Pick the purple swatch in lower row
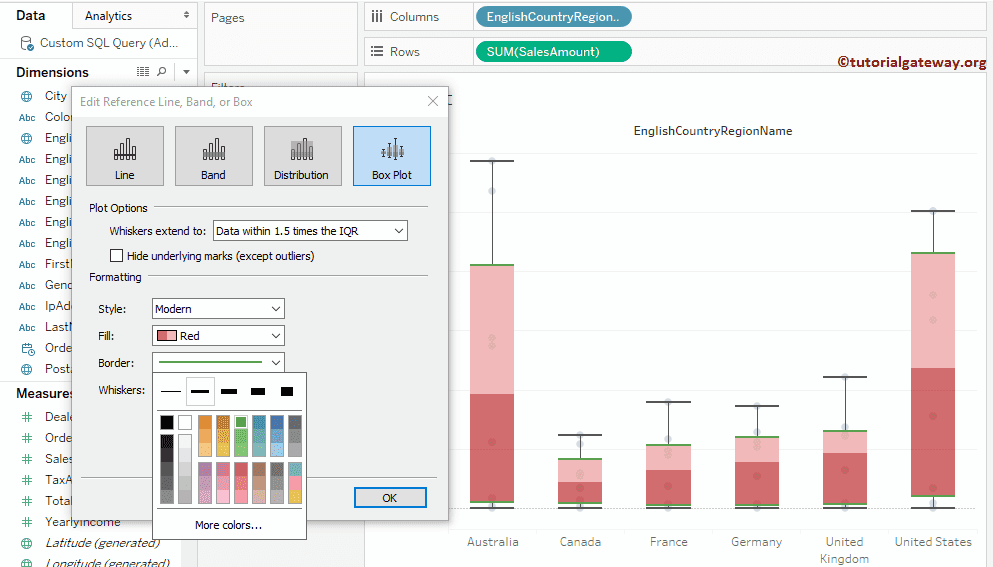 pyautogui.click(x=205, y=469)
